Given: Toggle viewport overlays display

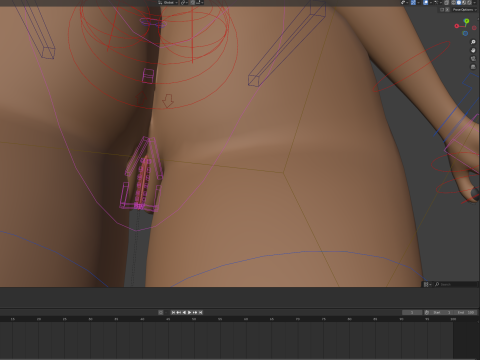Looking at the screenshot, I should [426, 2].
